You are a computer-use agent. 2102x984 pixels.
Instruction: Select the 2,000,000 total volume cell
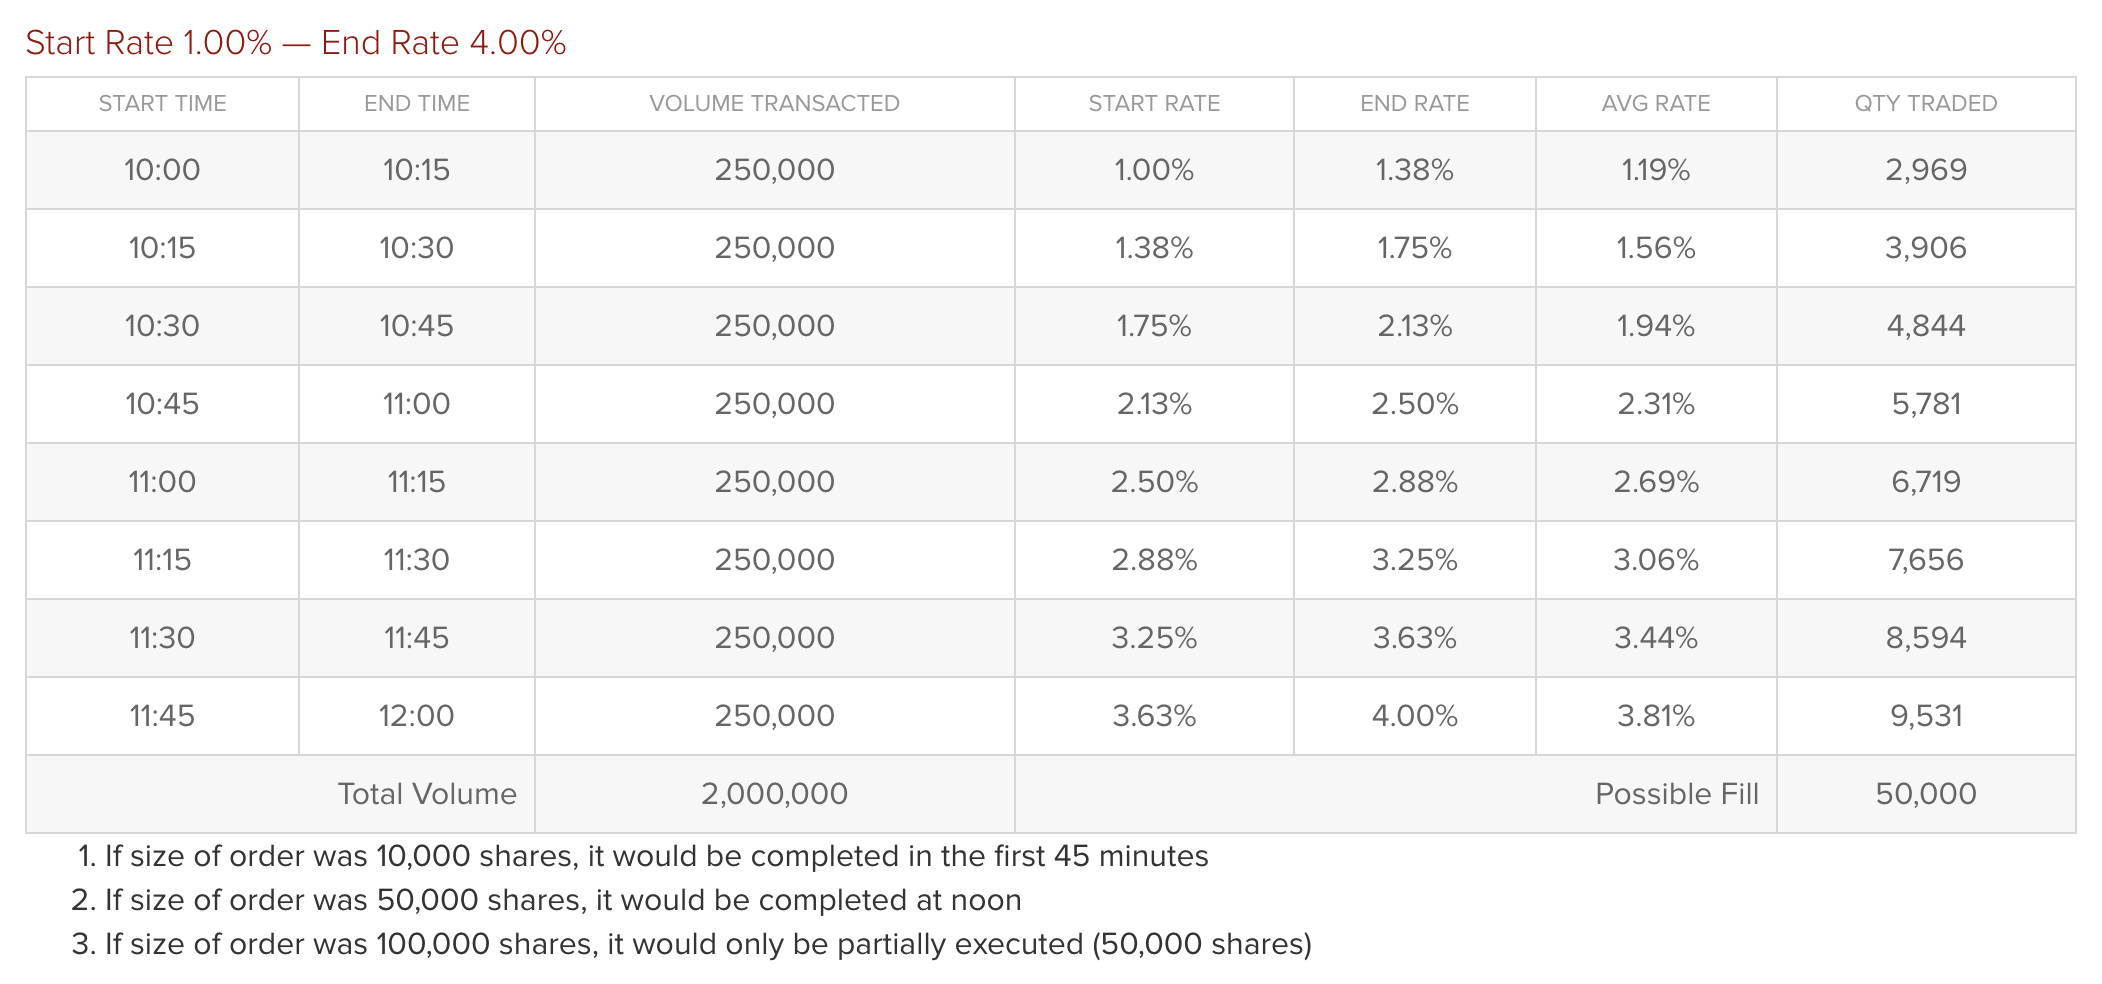(x=774, y=794)
